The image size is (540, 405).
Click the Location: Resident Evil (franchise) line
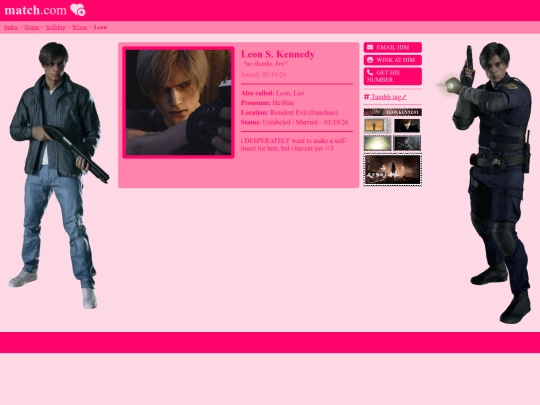290,113
